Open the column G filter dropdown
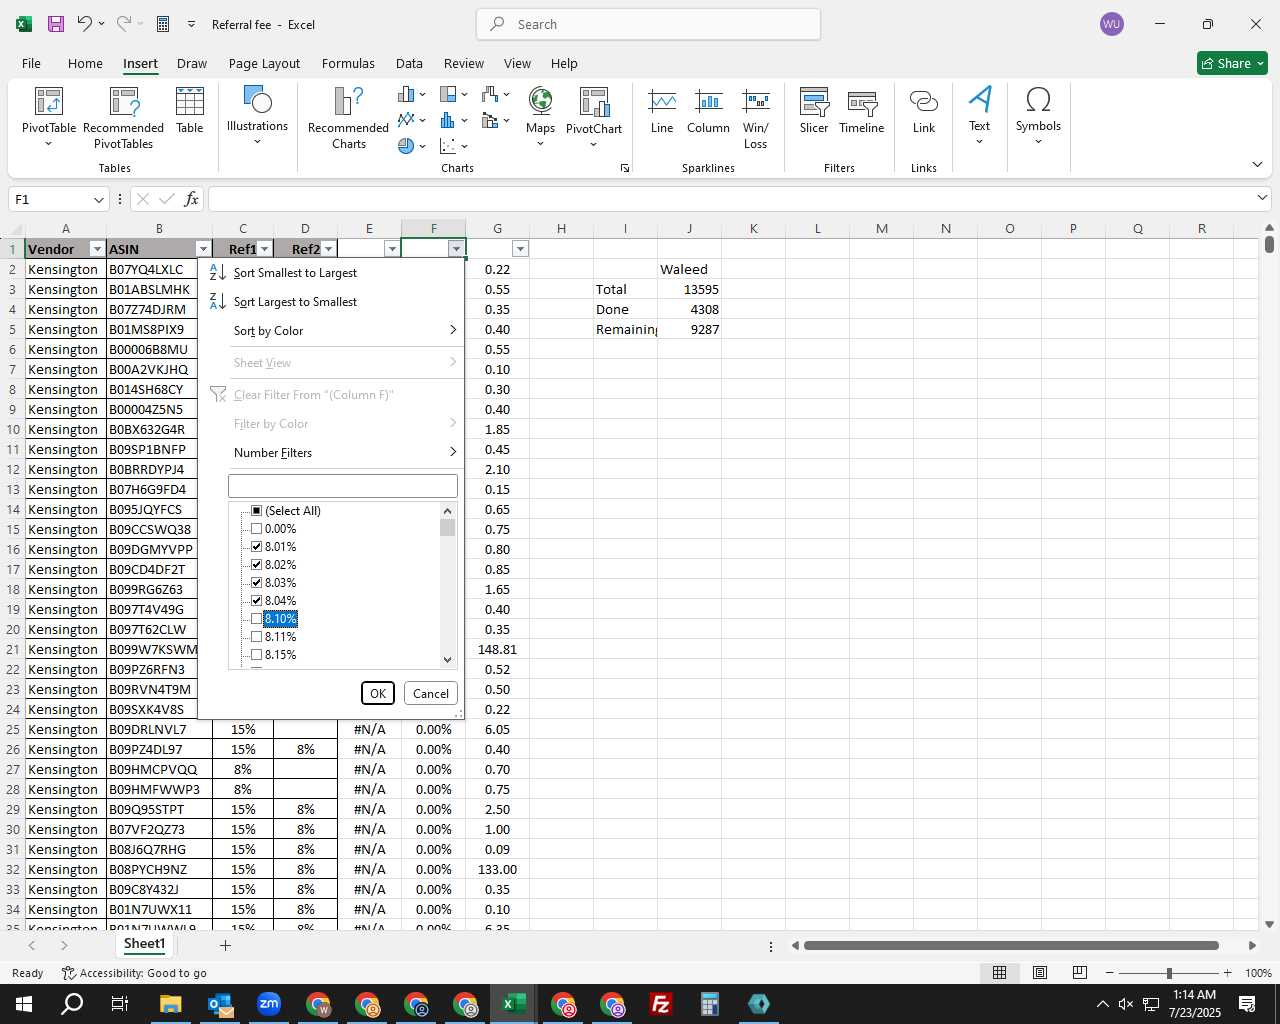The height and width of the screenshot is (1024, 1280). [520, 249]
